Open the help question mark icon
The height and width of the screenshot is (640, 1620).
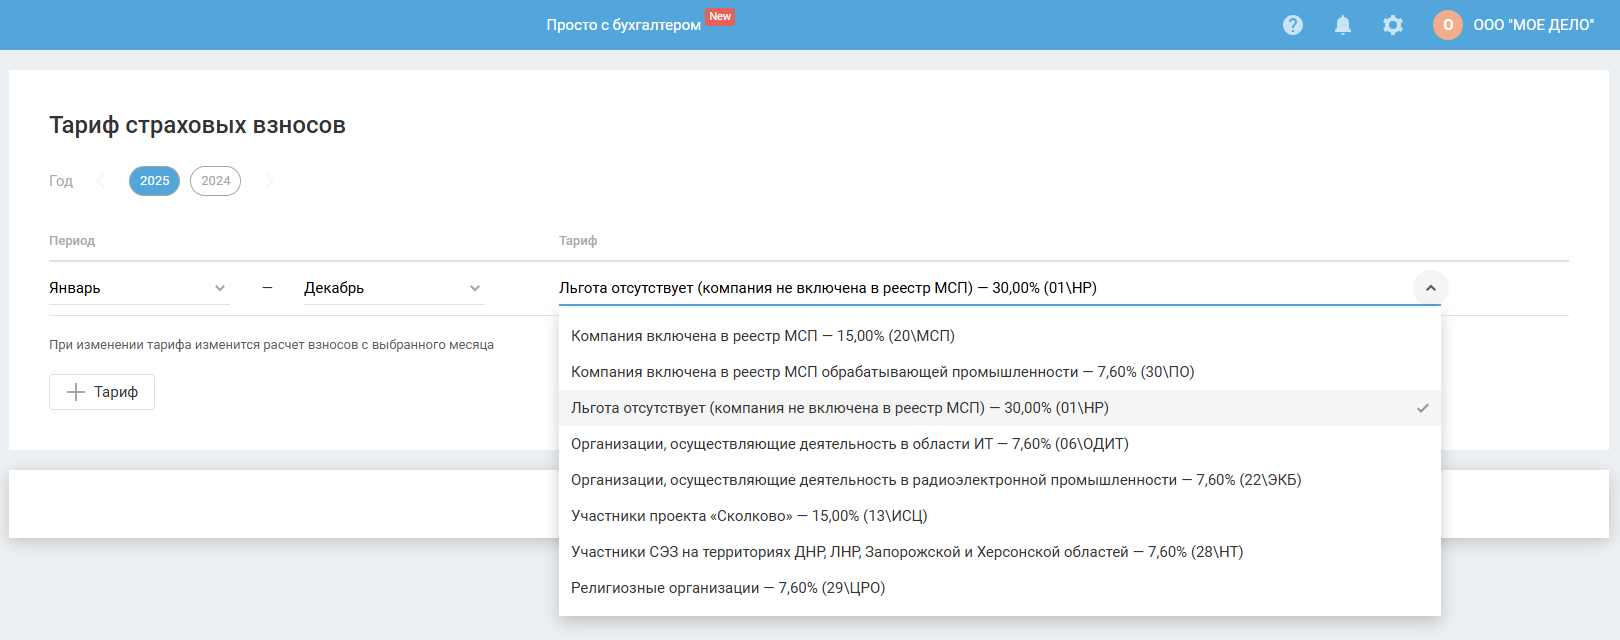pyautogui.click(x=1293, y=25)
